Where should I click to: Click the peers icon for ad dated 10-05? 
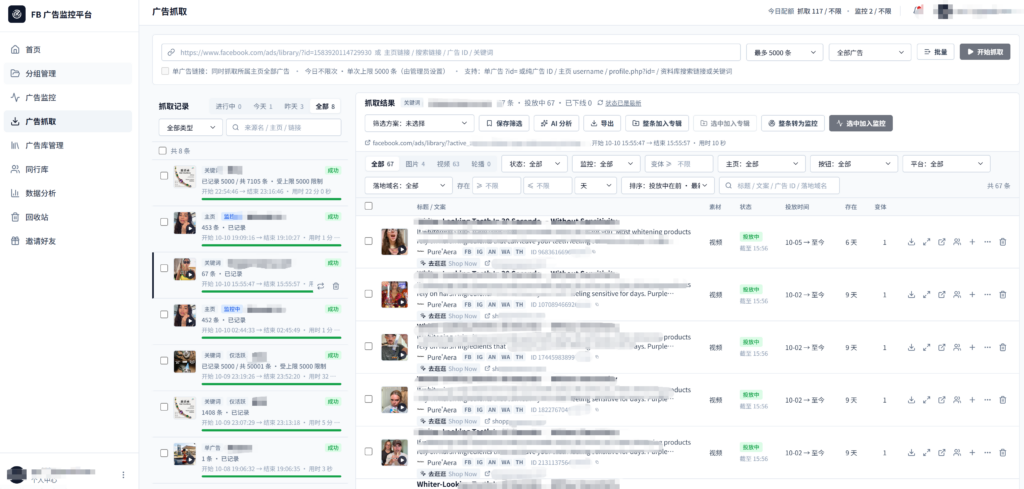(957, 242)
